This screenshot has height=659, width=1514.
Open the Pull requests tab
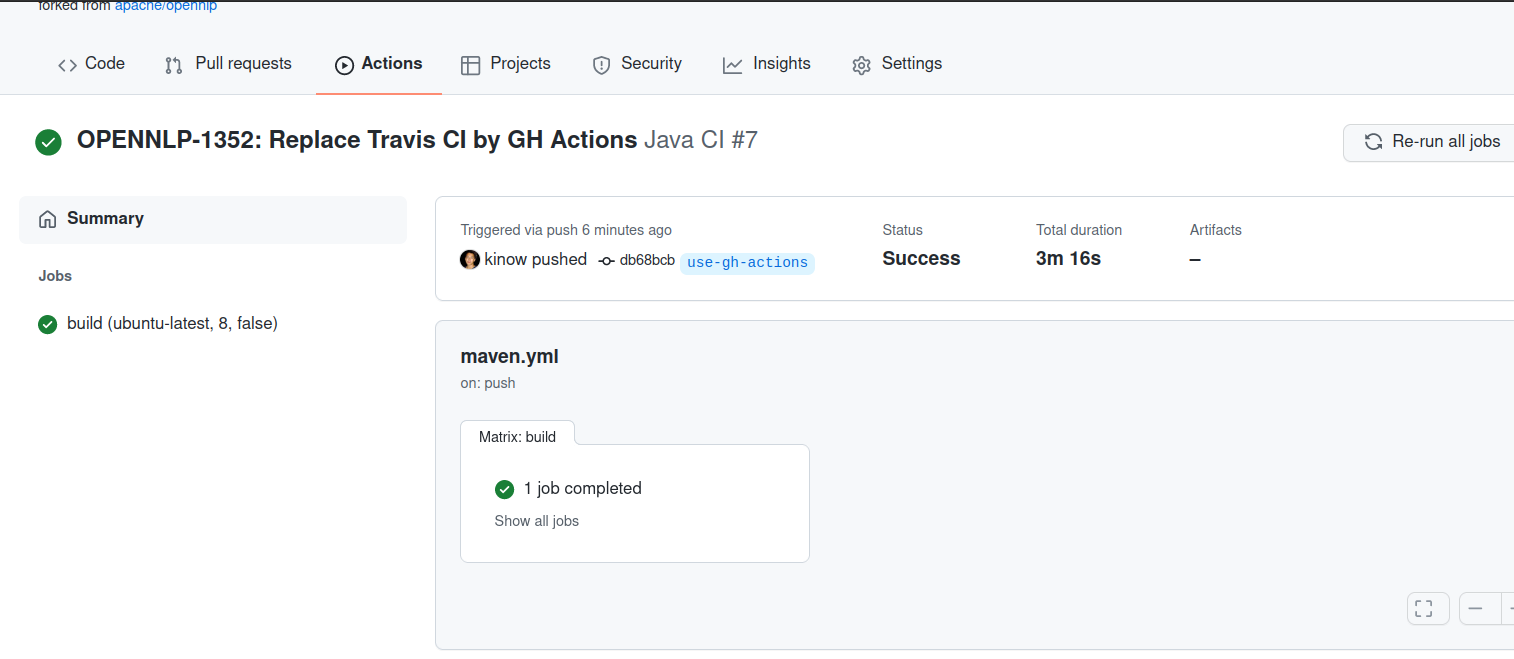[228, 64]
